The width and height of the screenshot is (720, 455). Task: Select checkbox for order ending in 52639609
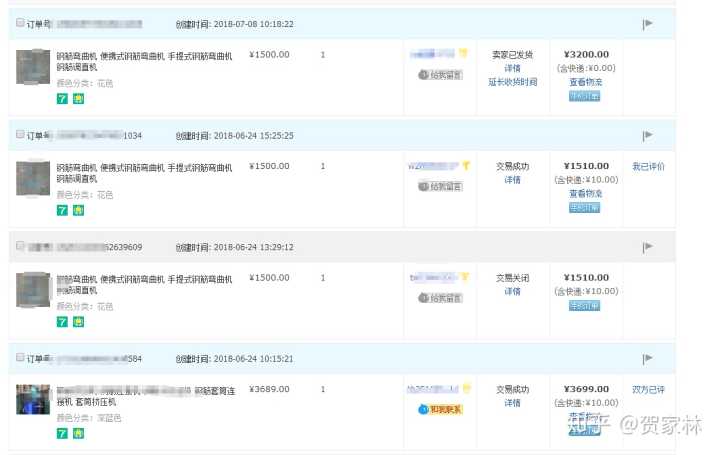tap(20, 246)
